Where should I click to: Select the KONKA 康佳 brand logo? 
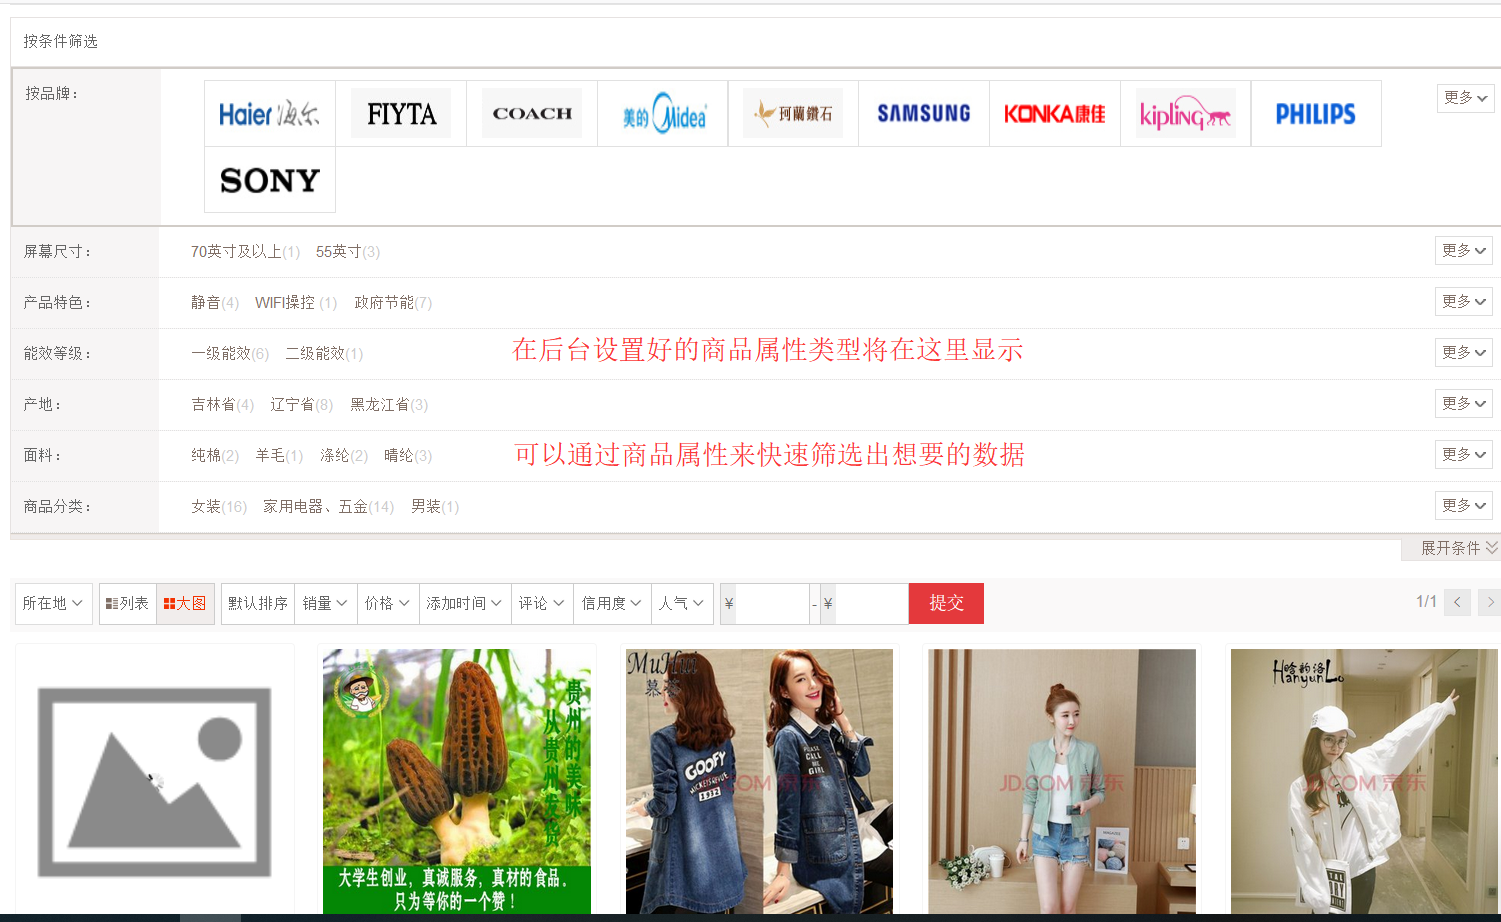[x=1055, y=114]
